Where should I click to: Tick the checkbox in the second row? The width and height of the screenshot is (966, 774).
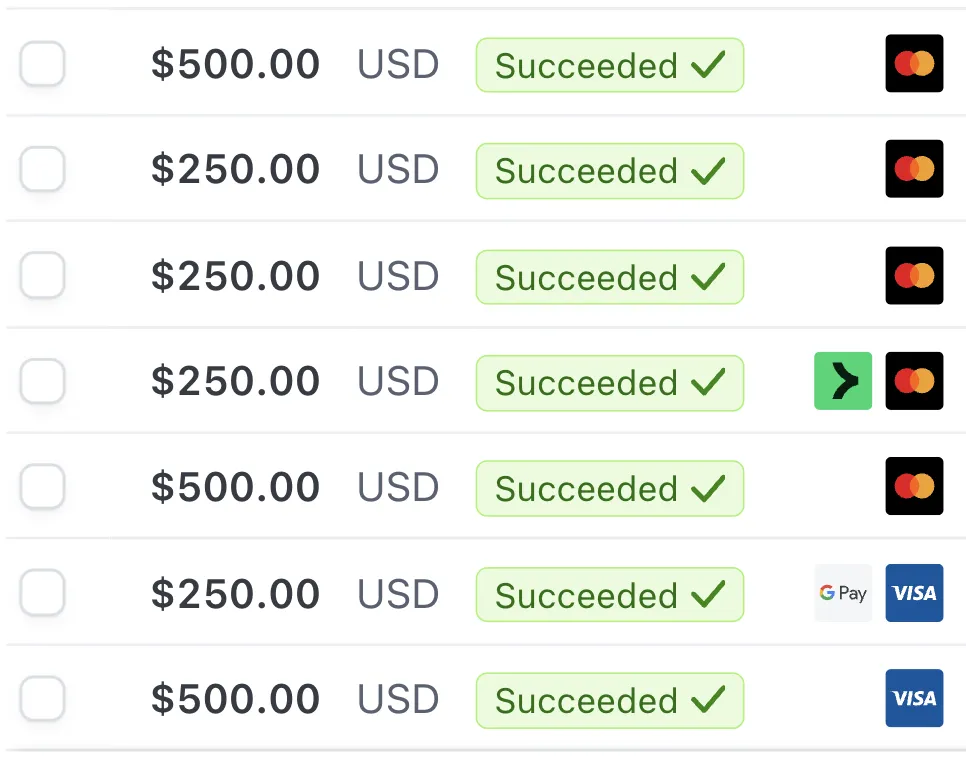coord(43,169)
